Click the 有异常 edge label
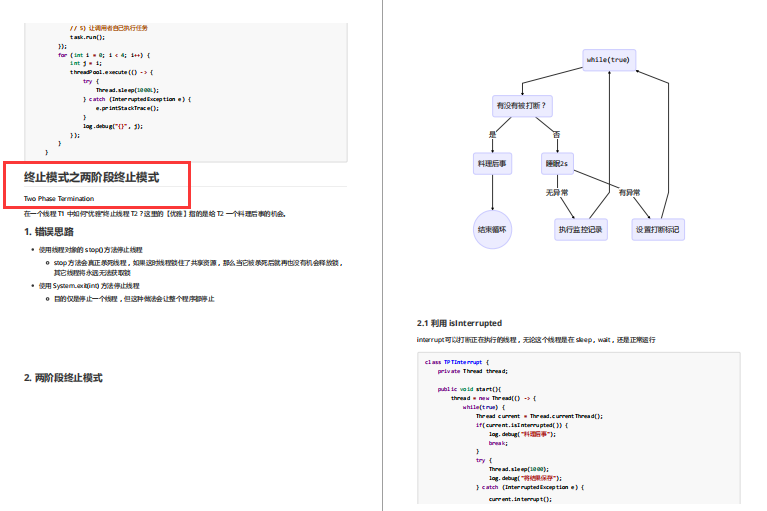Viewport: 767px width, 511px height. [x=629, y=193]
